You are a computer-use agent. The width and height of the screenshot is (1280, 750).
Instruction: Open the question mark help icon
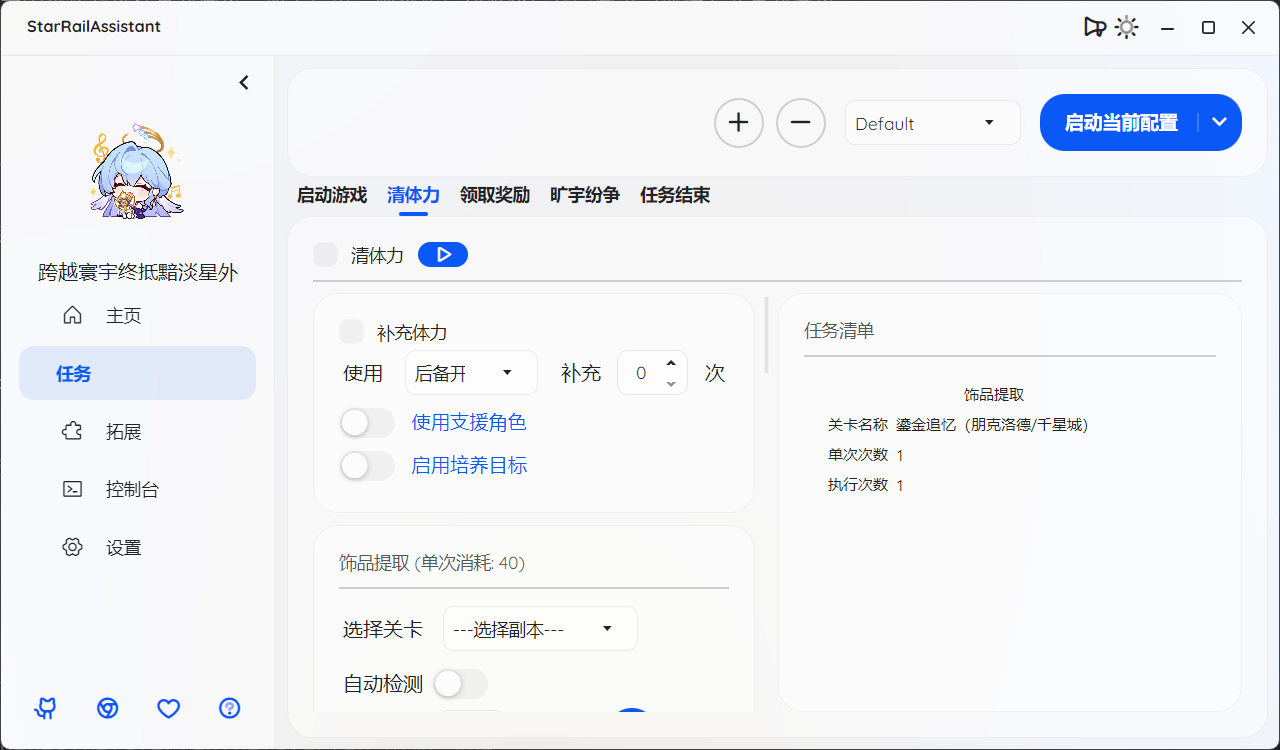tap(229, 708)
